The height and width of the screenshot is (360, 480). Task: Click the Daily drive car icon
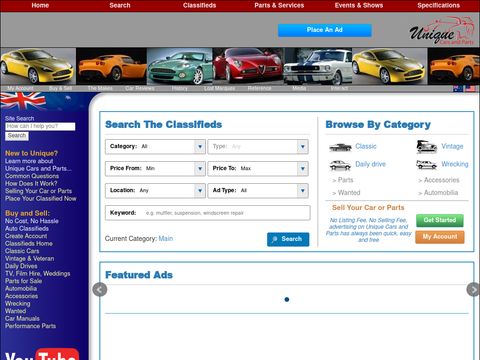click(340, 165)
